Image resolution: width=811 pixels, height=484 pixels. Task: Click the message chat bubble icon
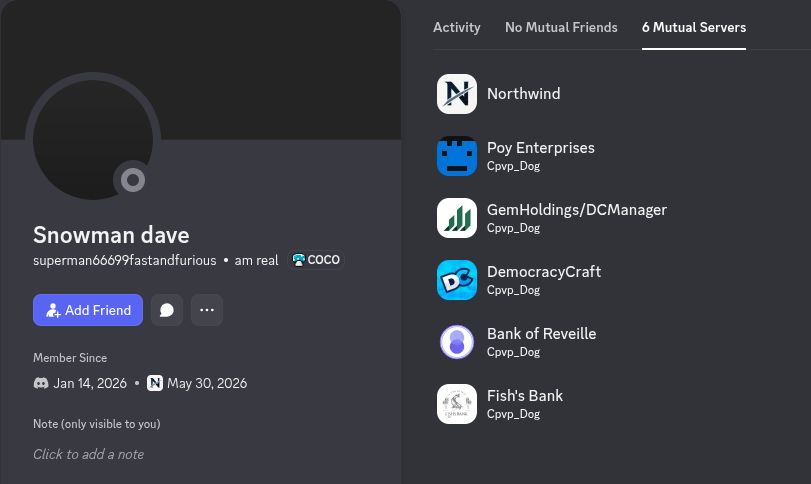click(167, 310)
